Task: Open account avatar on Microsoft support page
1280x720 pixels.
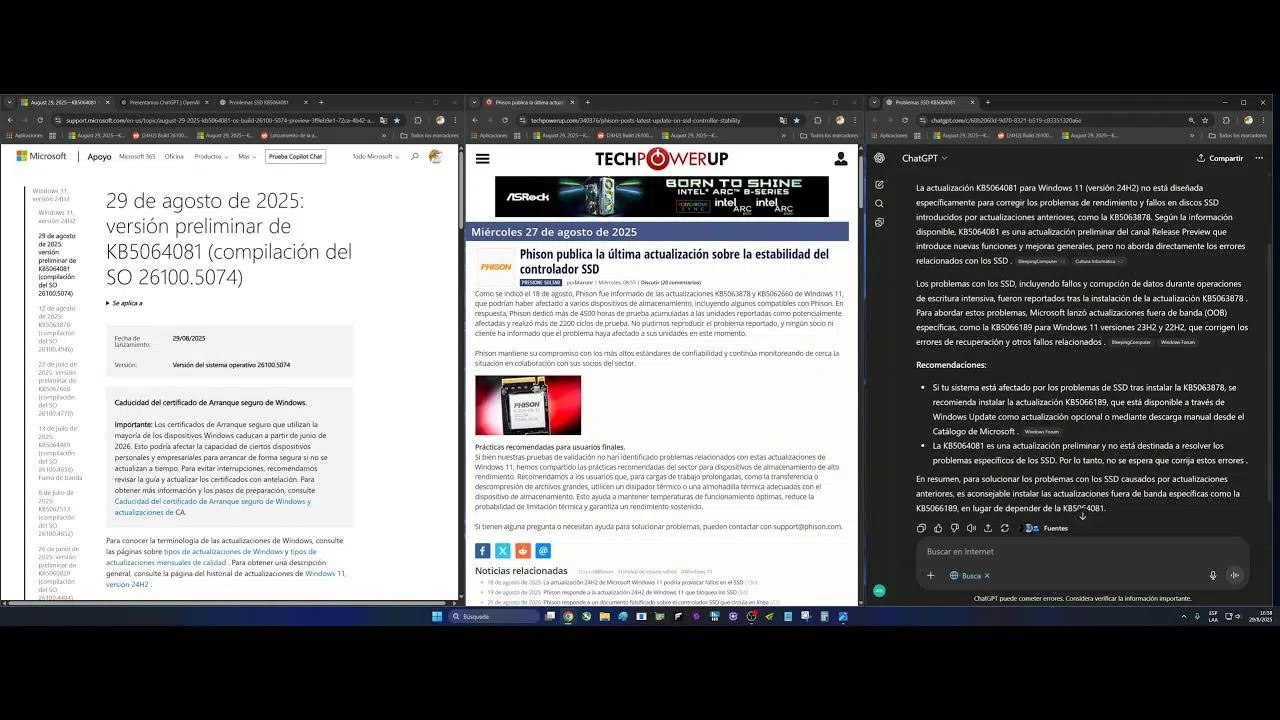Action: (x=435, y=156)
